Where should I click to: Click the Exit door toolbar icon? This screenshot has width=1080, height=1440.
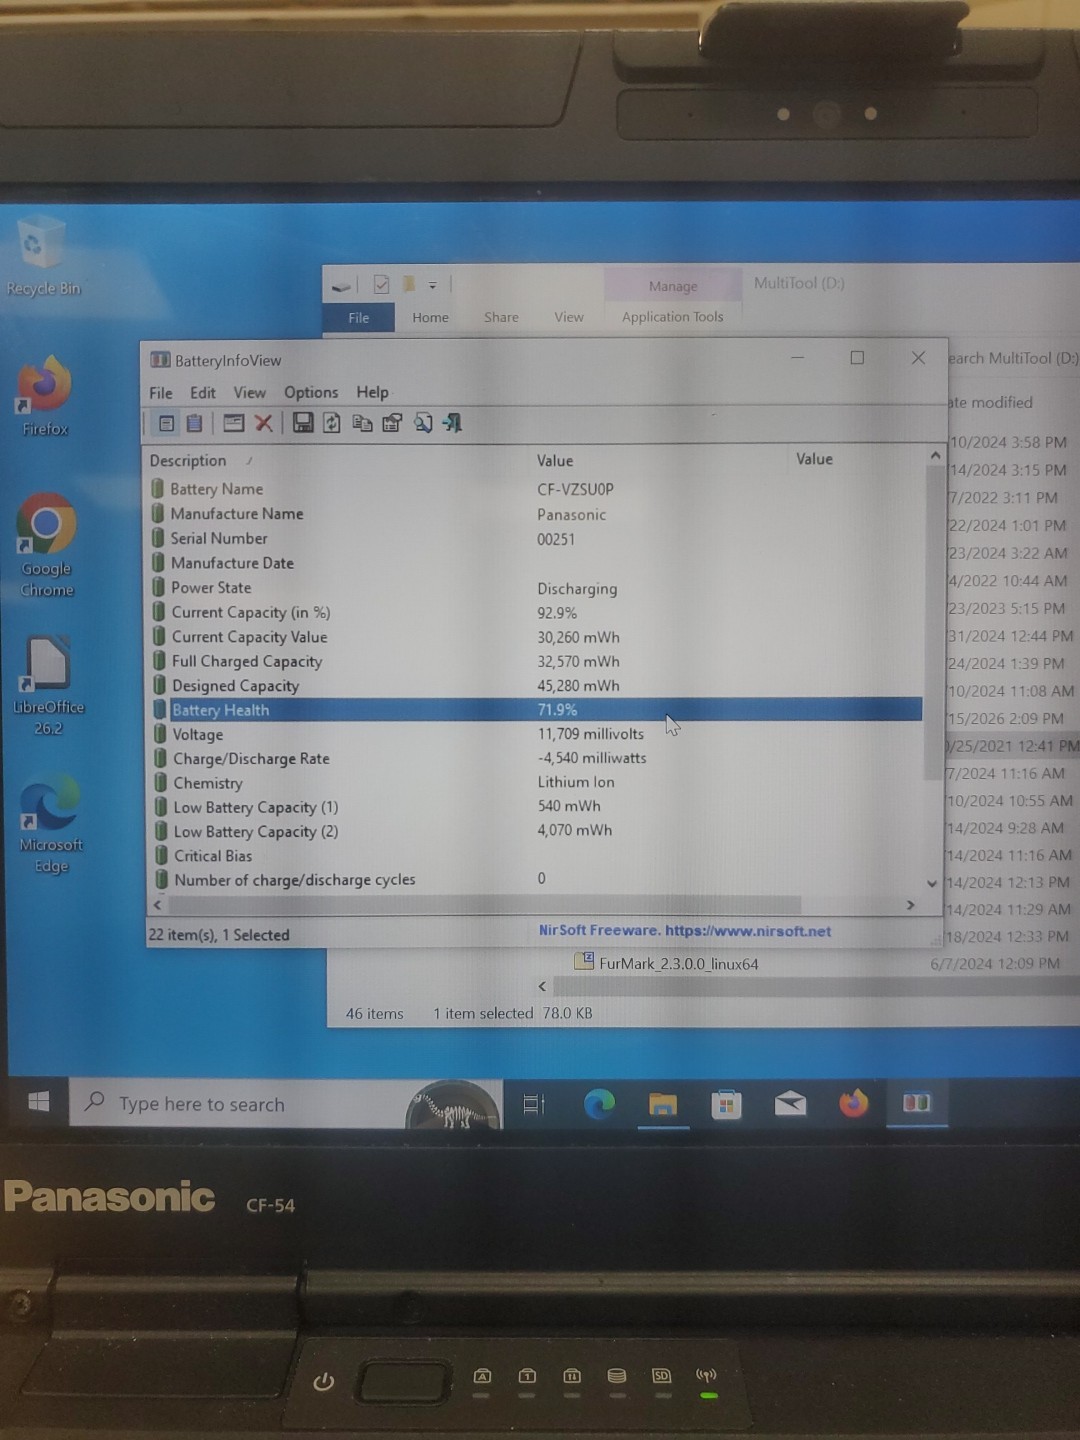point(453,423)
